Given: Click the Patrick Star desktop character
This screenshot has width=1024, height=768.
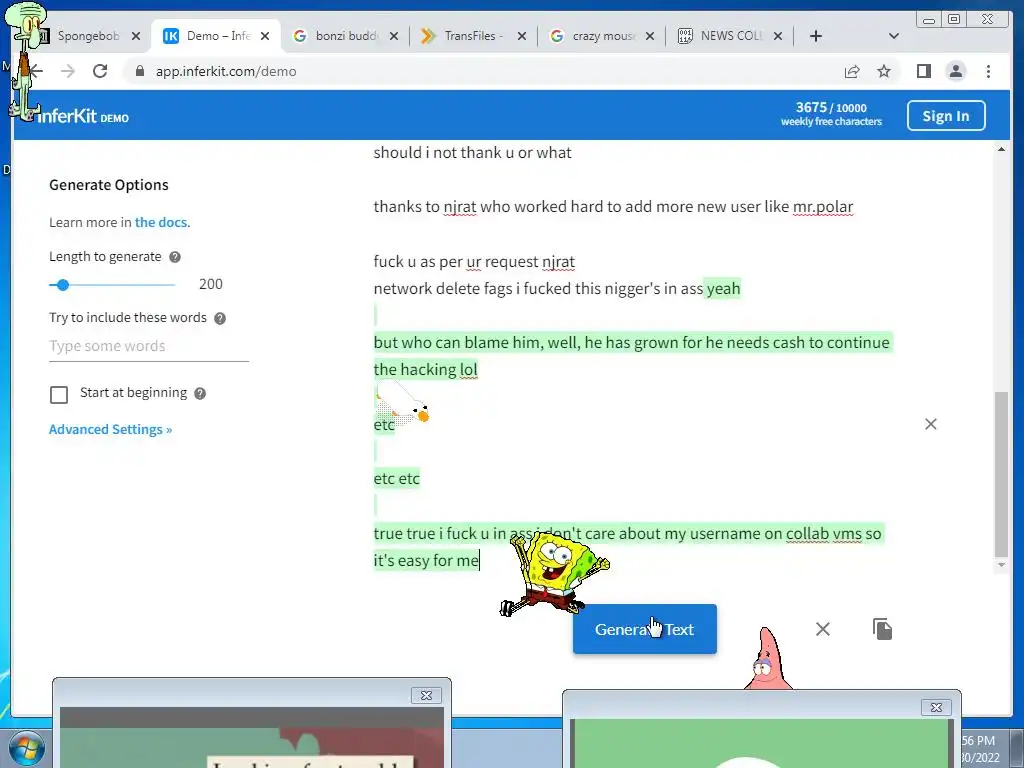Looking at the screenshot, I should tap(768, 658).
